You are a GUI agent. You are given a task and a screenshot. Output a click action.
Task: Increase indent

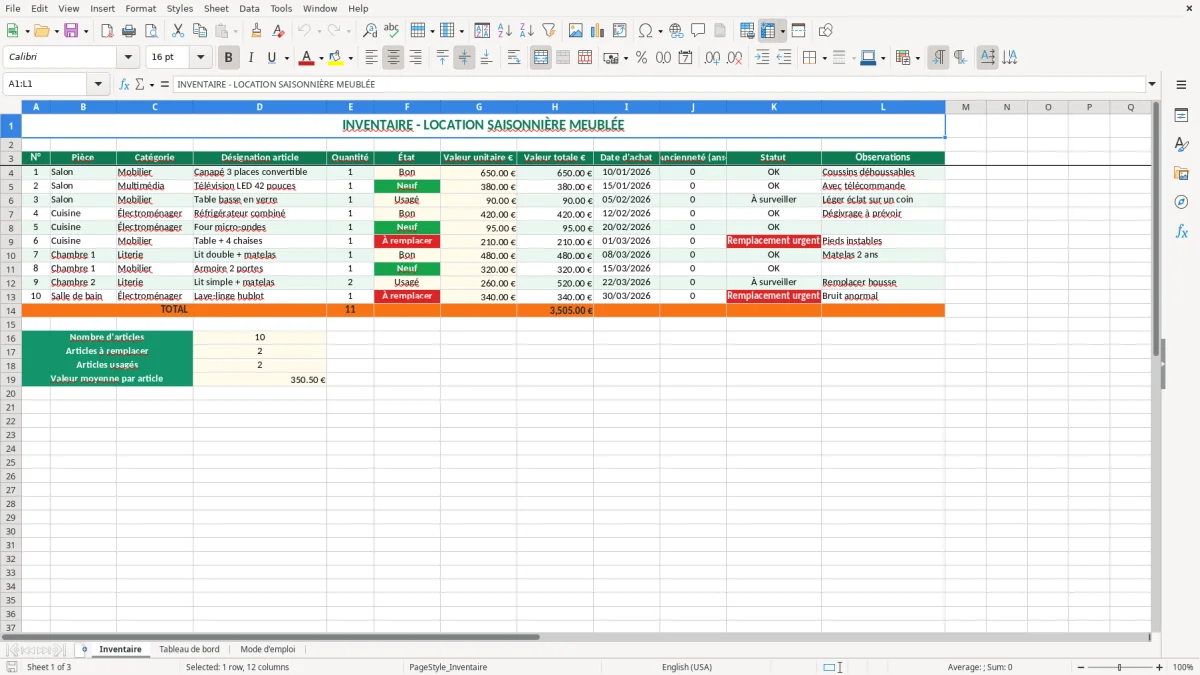coord(762,58)
